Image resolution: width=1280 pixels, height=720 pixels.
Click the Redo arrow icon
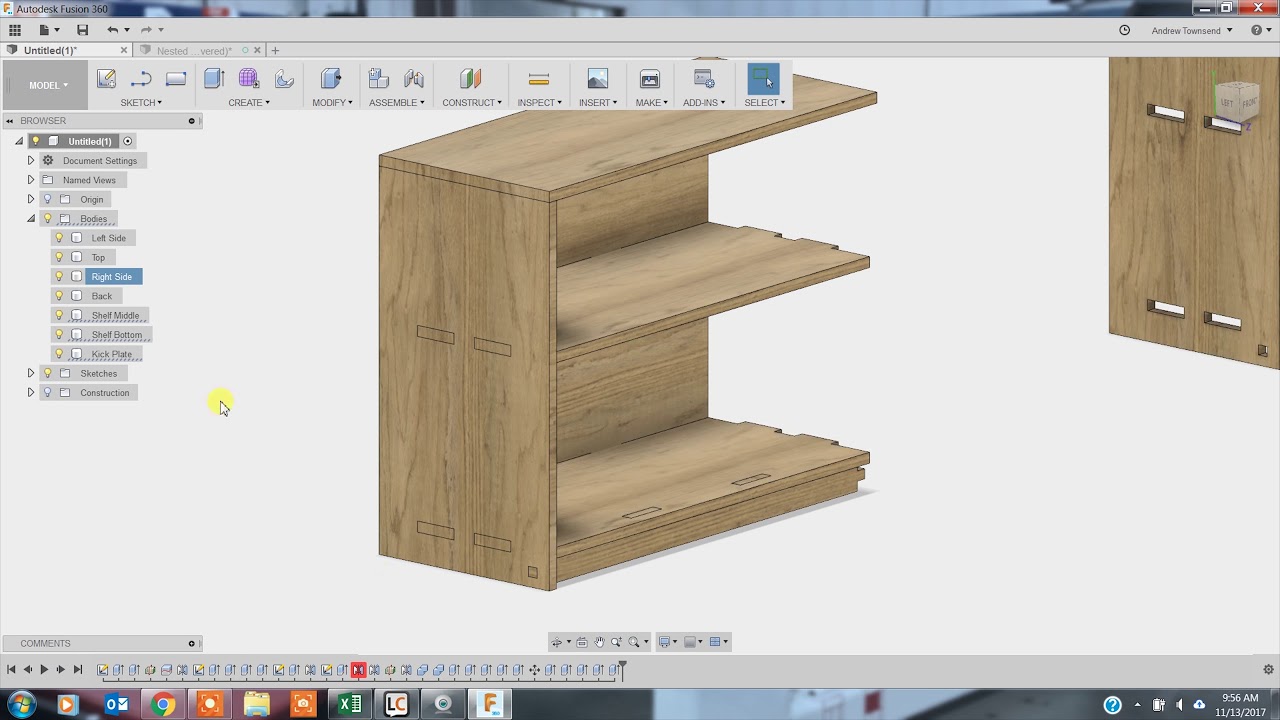146,30
